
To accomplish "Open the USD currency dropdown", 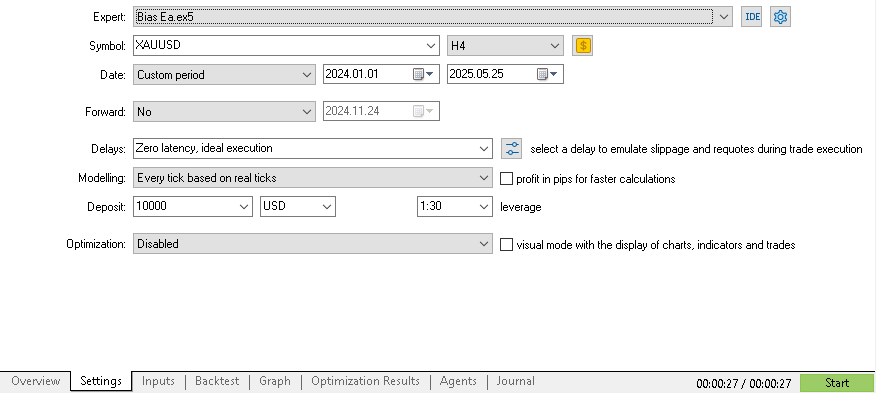I will point(298,206).
